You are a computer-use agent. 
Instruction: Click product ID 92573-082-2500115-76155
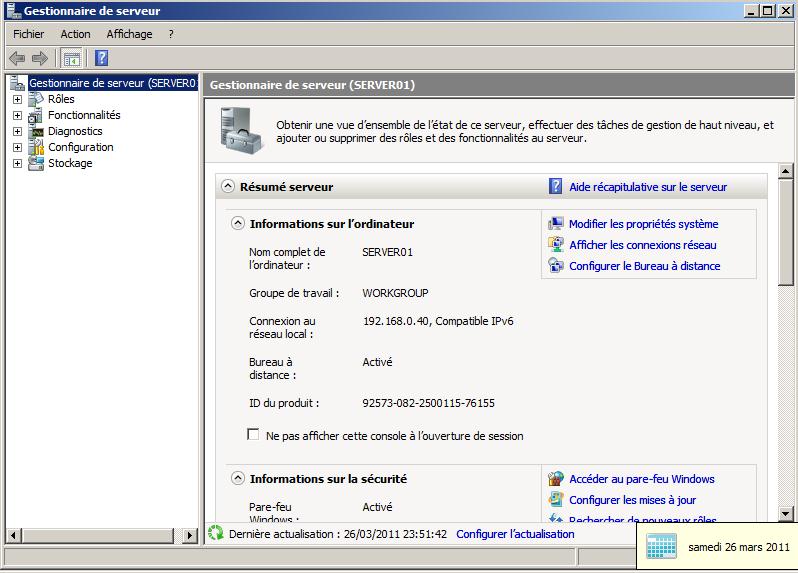click(429, 403)
